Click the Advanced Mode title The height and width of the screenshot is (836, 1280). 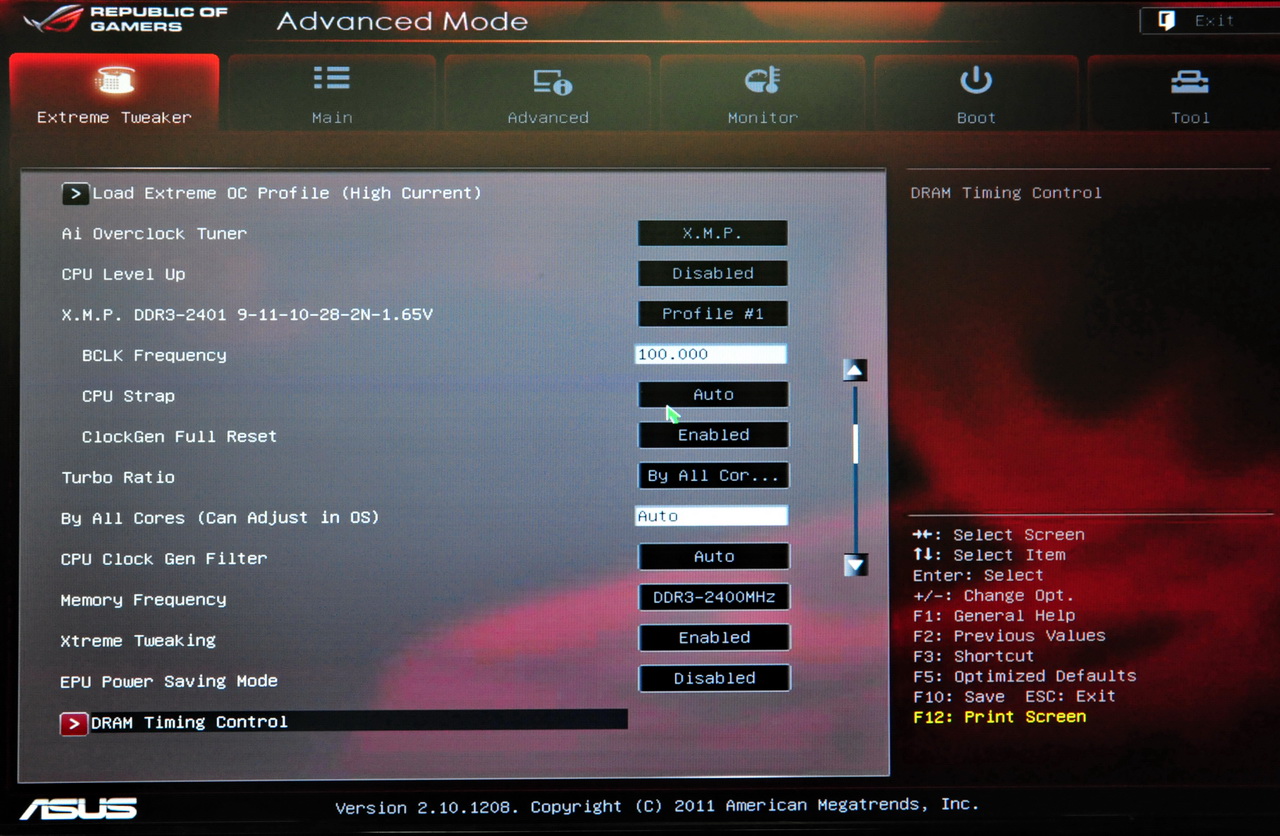pyautogui.click(x=402, y=21)
